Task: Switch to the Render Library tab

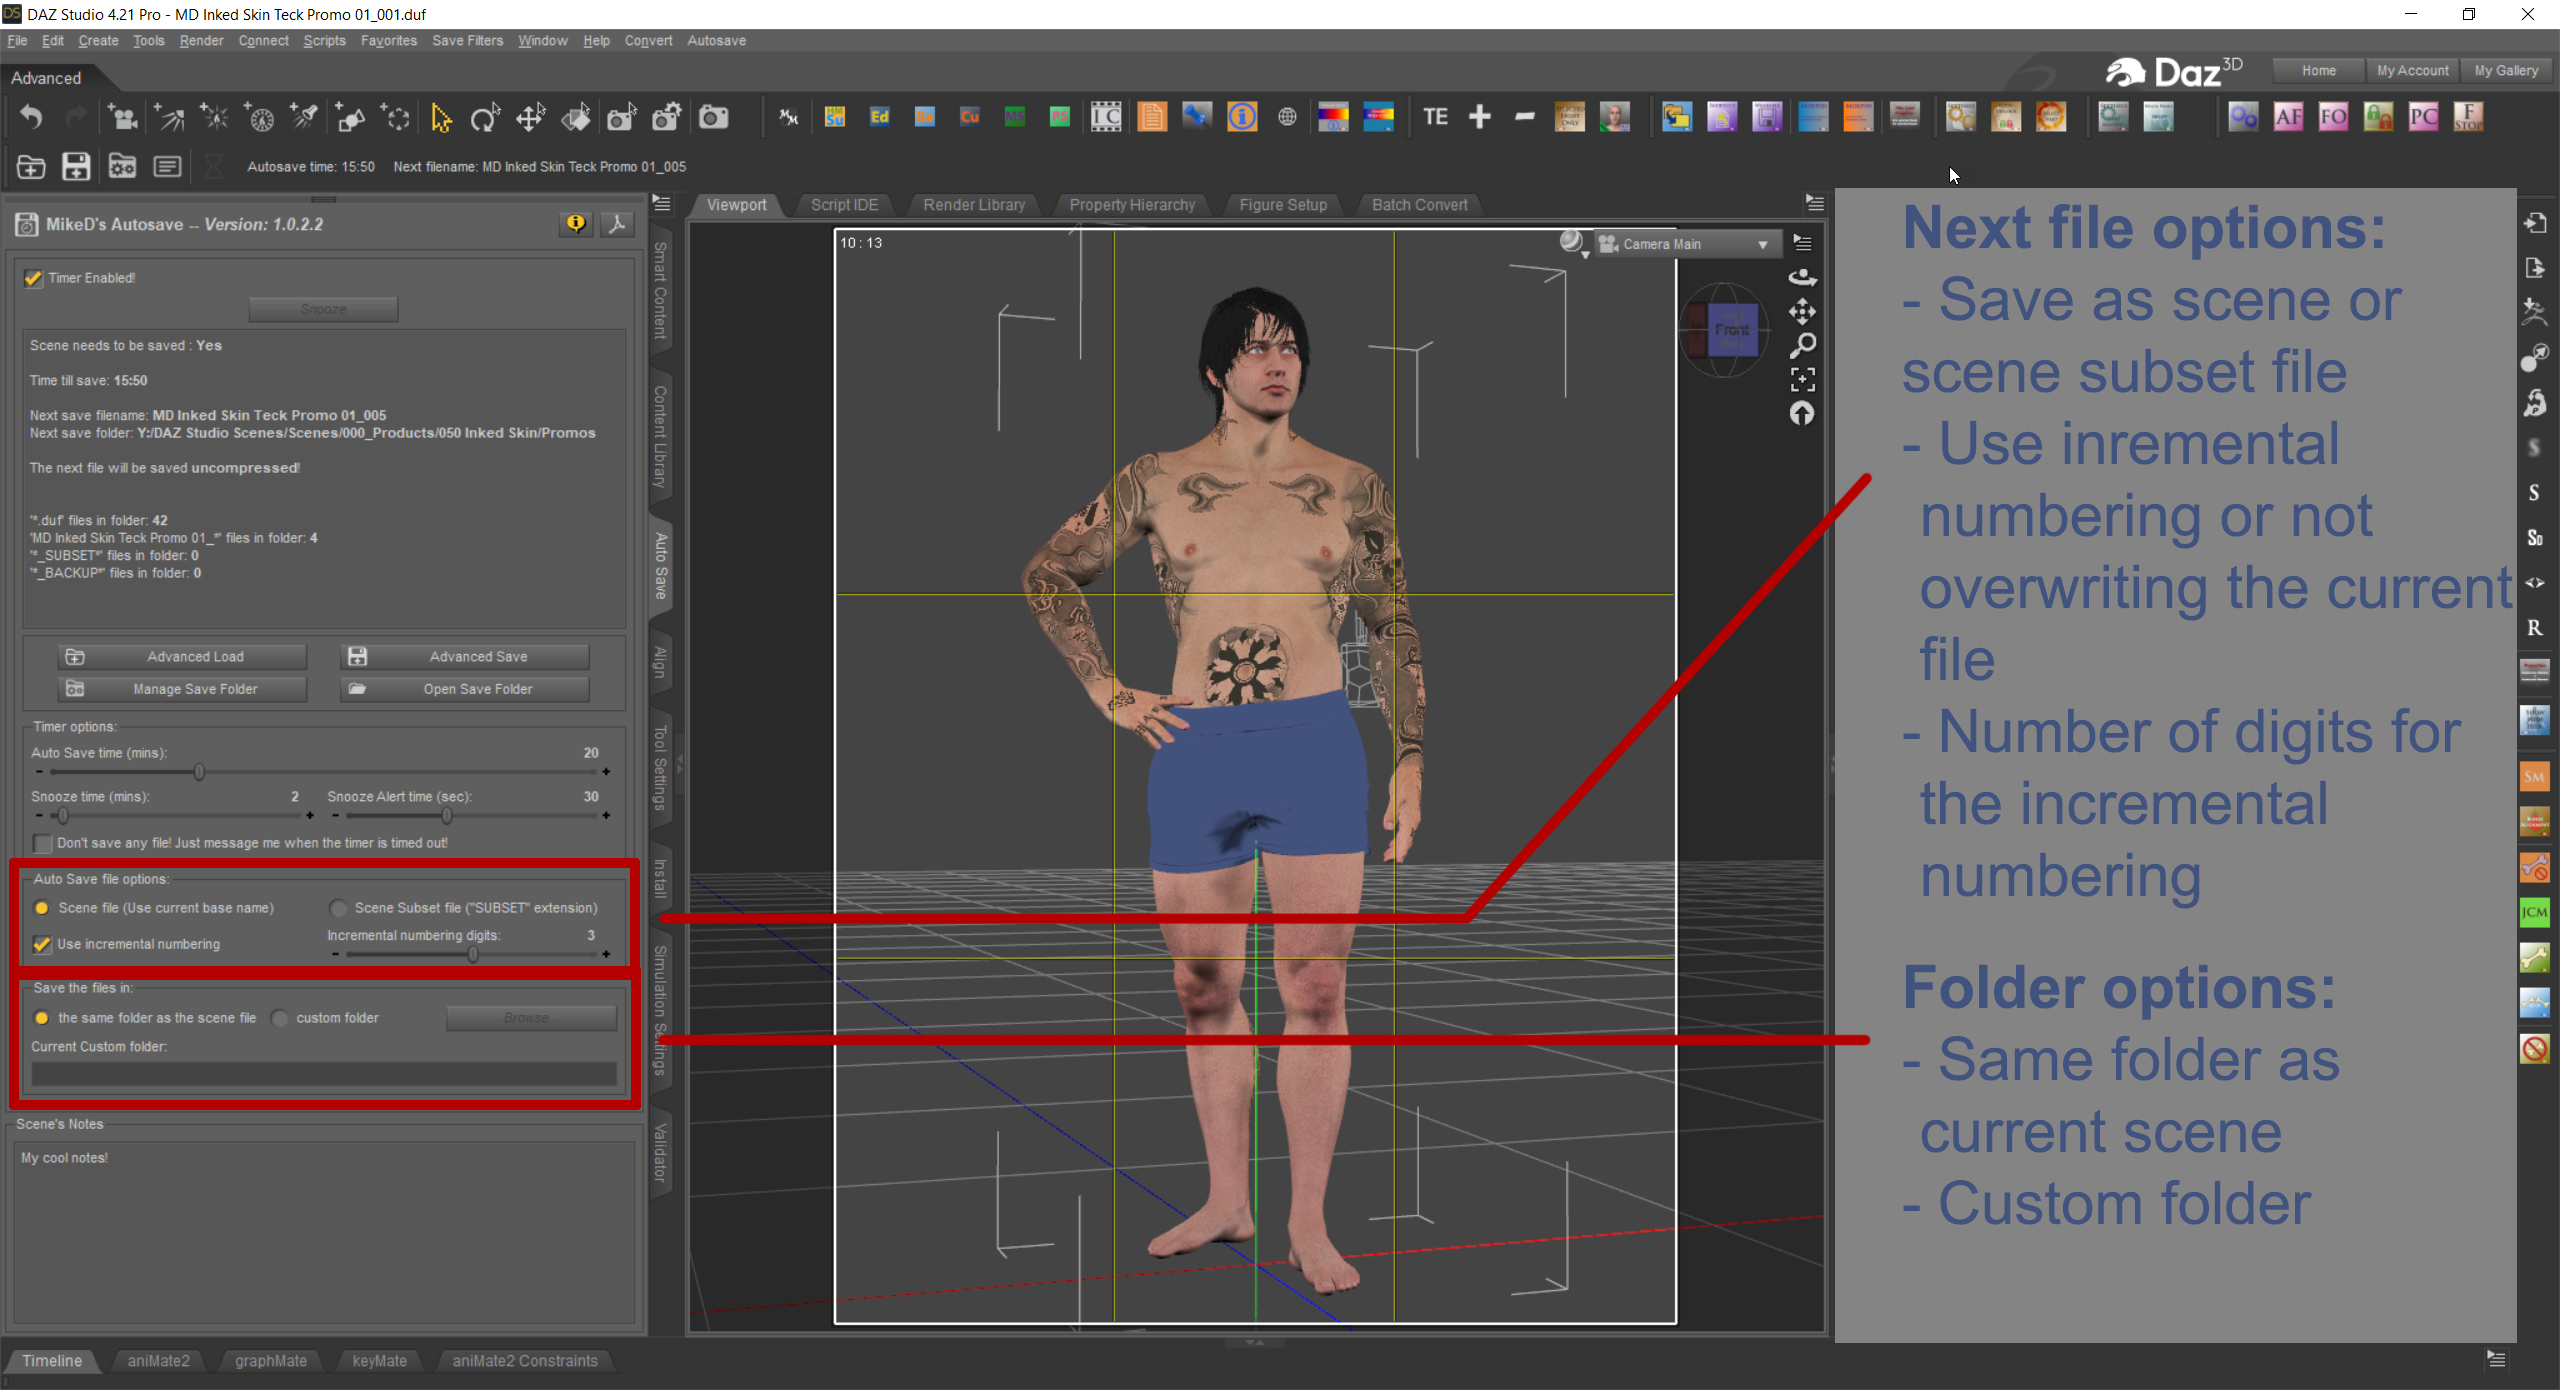Action: [974, 205]
